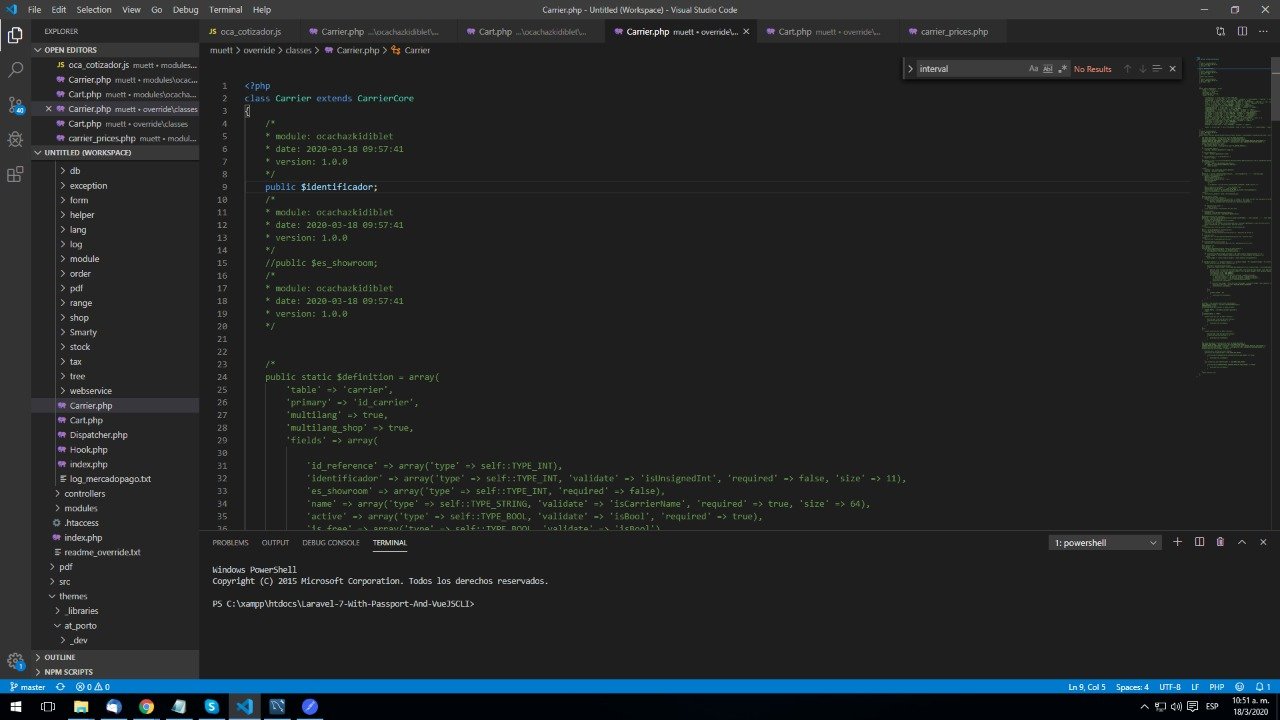
Task: Expand Replace mode in find widget
Action: tap(910, 69)
